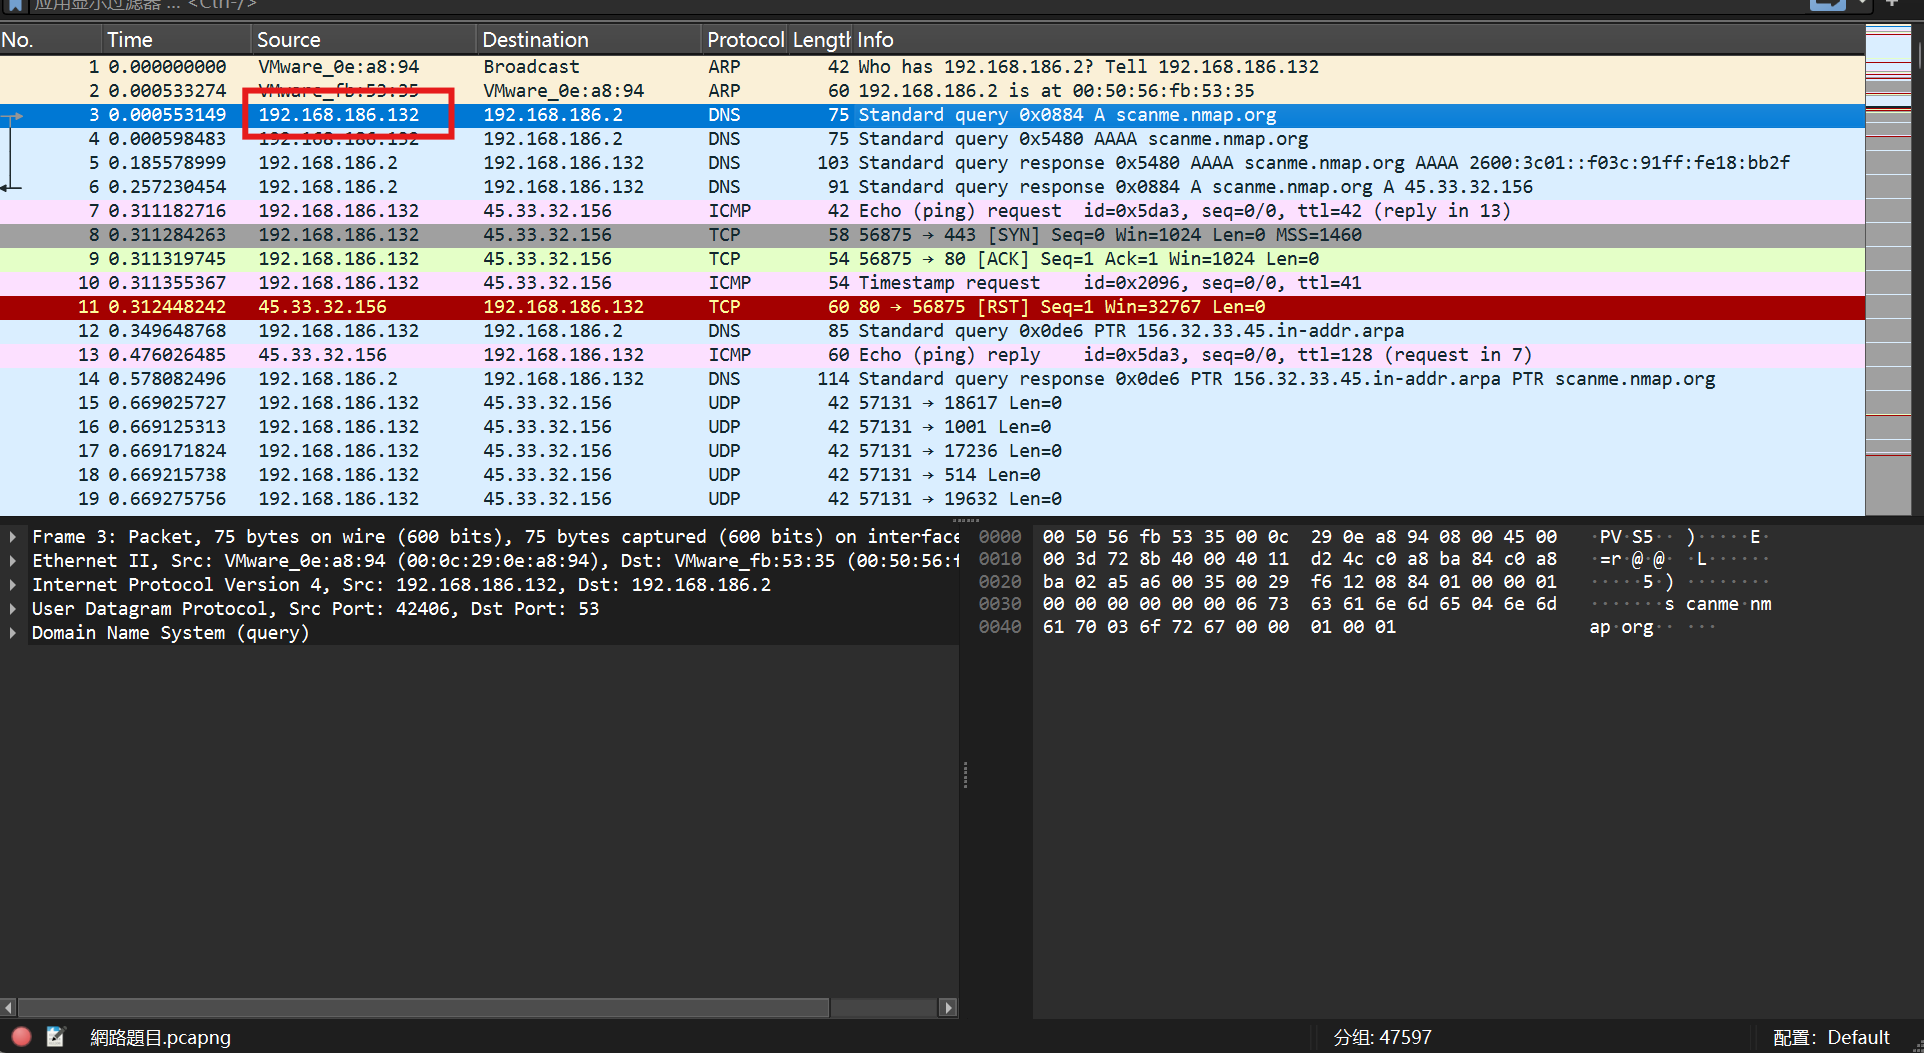Select packet 4 DNS query AAAA scanme.nmap.org
Viewport: 1924px width, 1053px height.
tap(932, 139)
